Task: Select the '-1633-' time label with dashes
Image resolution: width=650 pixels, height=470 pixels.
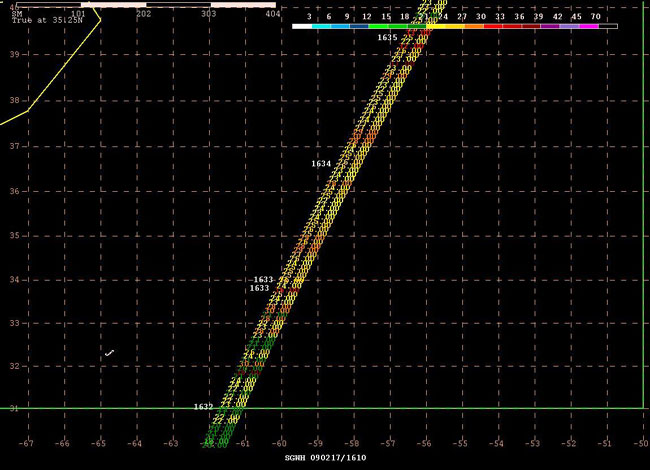Action: pos(263,280)
